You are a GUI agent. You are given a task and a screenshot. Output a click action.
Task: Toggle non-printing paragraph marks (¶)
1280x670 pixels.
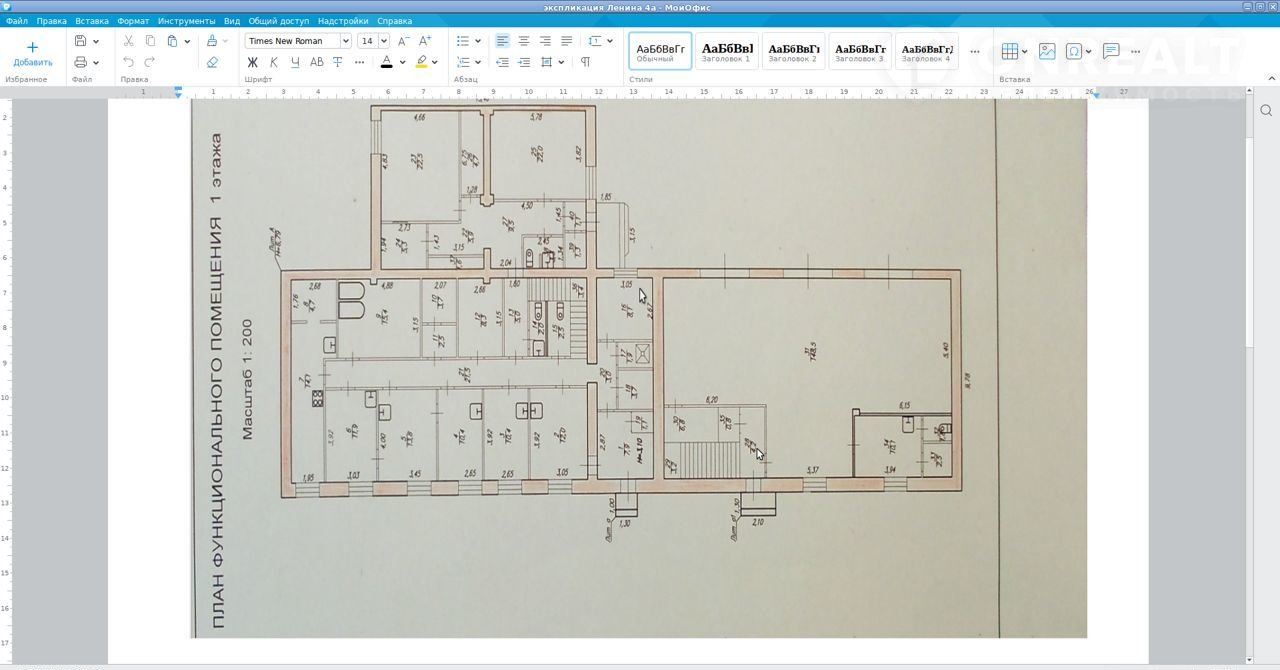coord(585,62)
